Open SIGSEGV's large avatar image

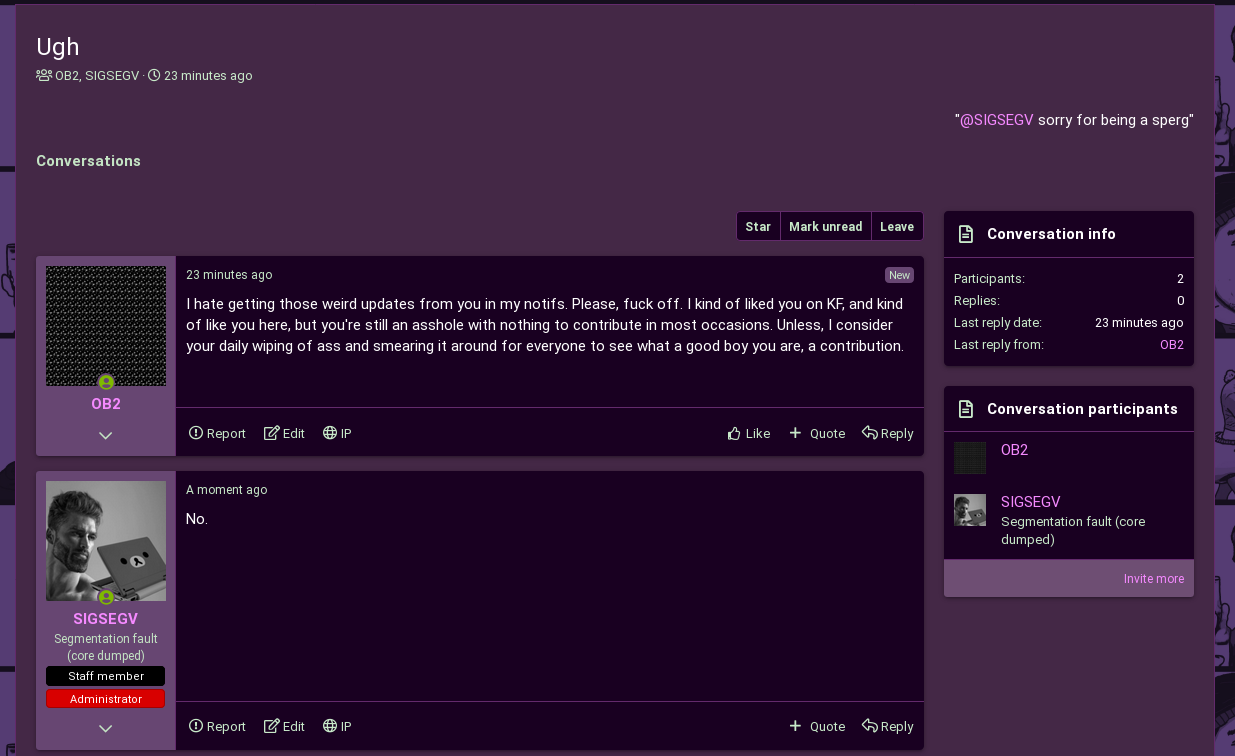[x=106, y=541]
